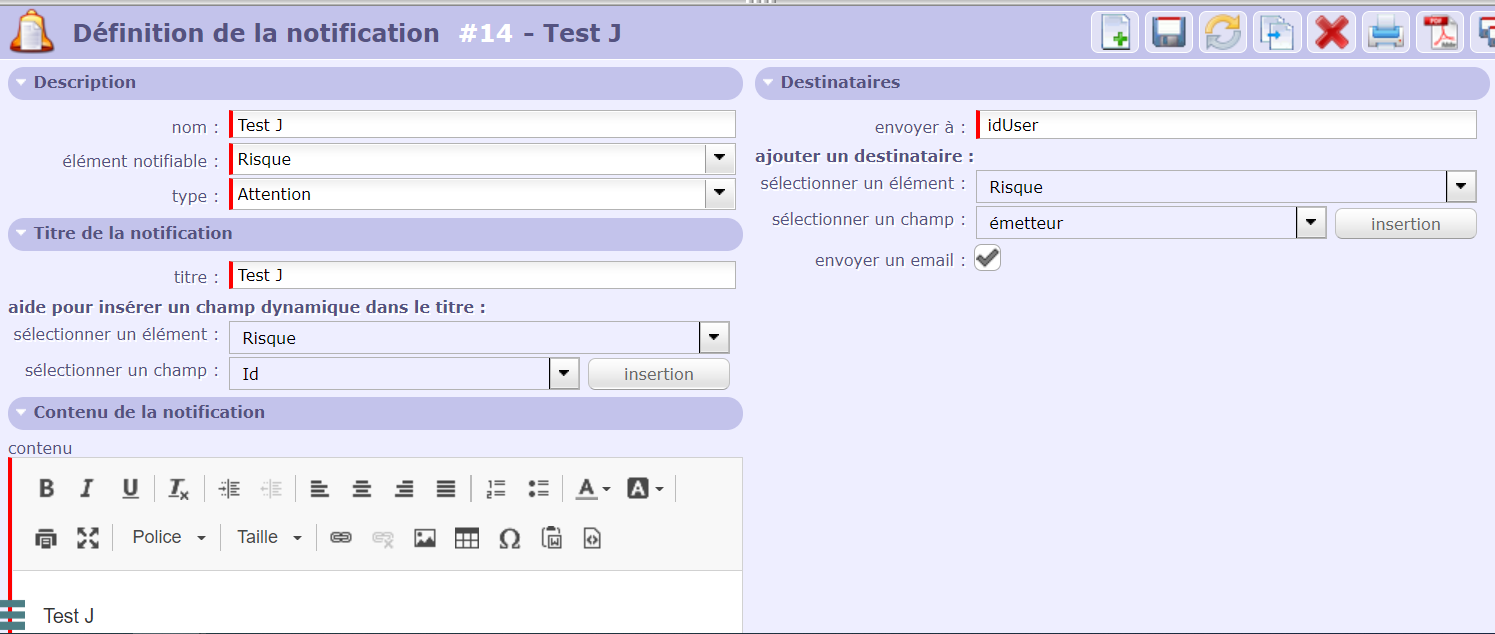This screenshot has height=634, width=1495.
Task: Click the insertion button under Destinataires
Action: coord(1405,224)
